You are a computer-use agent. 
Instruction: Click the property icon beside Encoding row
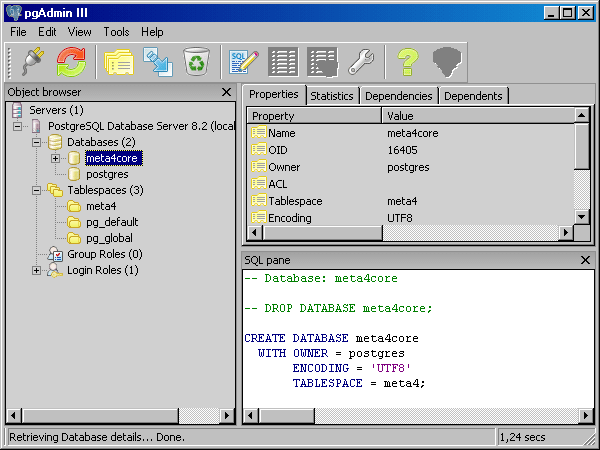click(x=259, y=217)
